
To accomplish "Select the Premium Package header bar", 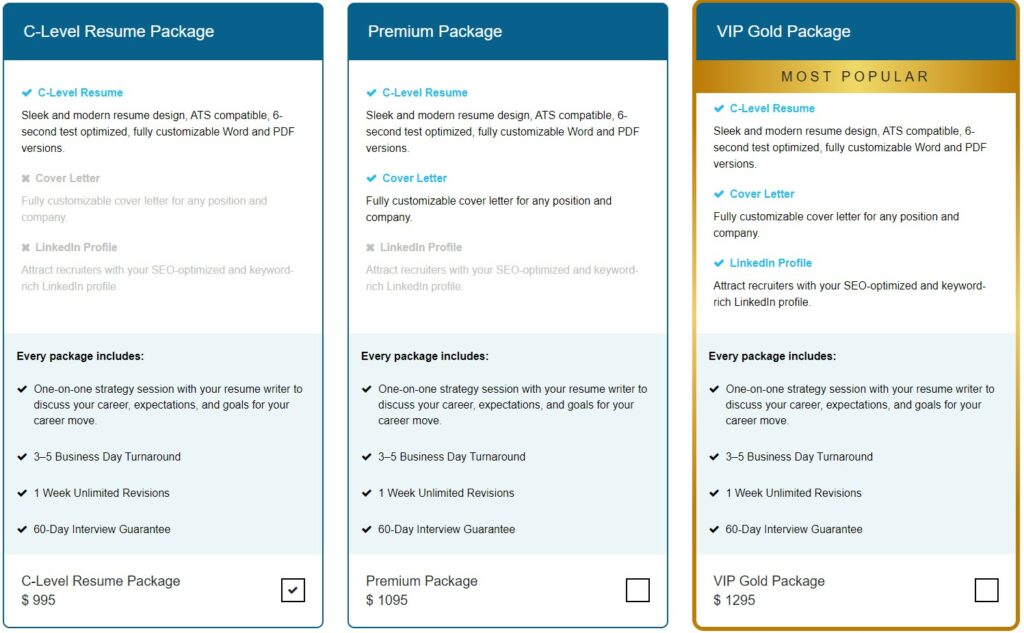I will [506, 31].
